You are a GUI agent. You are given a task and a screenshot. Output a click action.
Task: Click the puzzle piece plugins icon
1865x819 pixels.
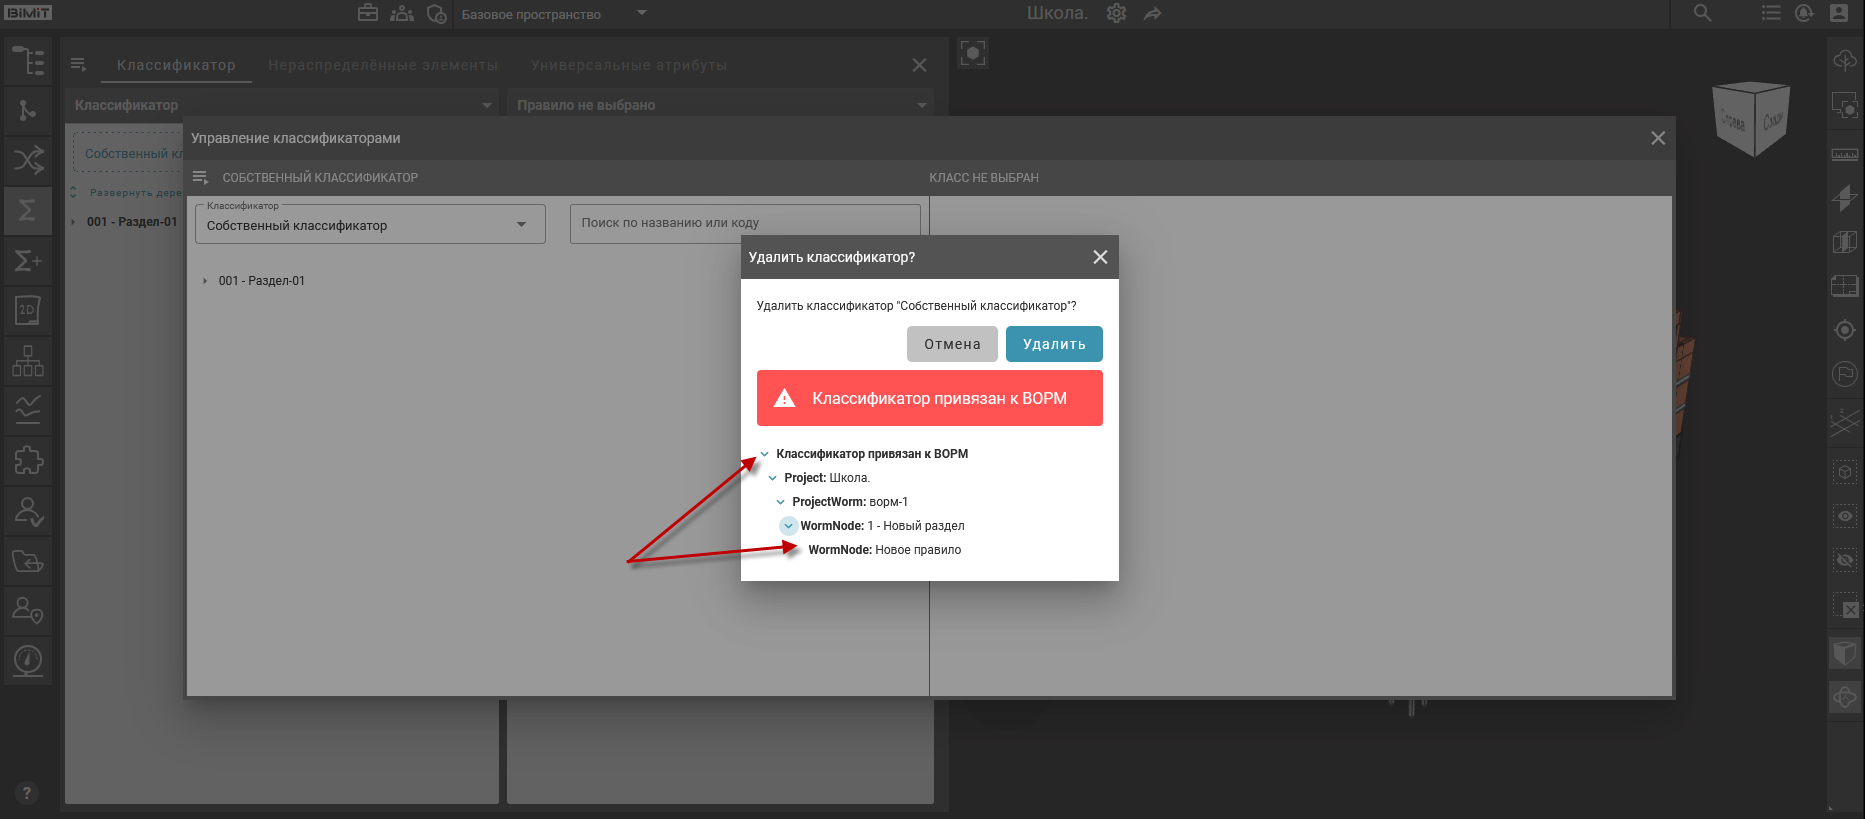pos(28,460)
